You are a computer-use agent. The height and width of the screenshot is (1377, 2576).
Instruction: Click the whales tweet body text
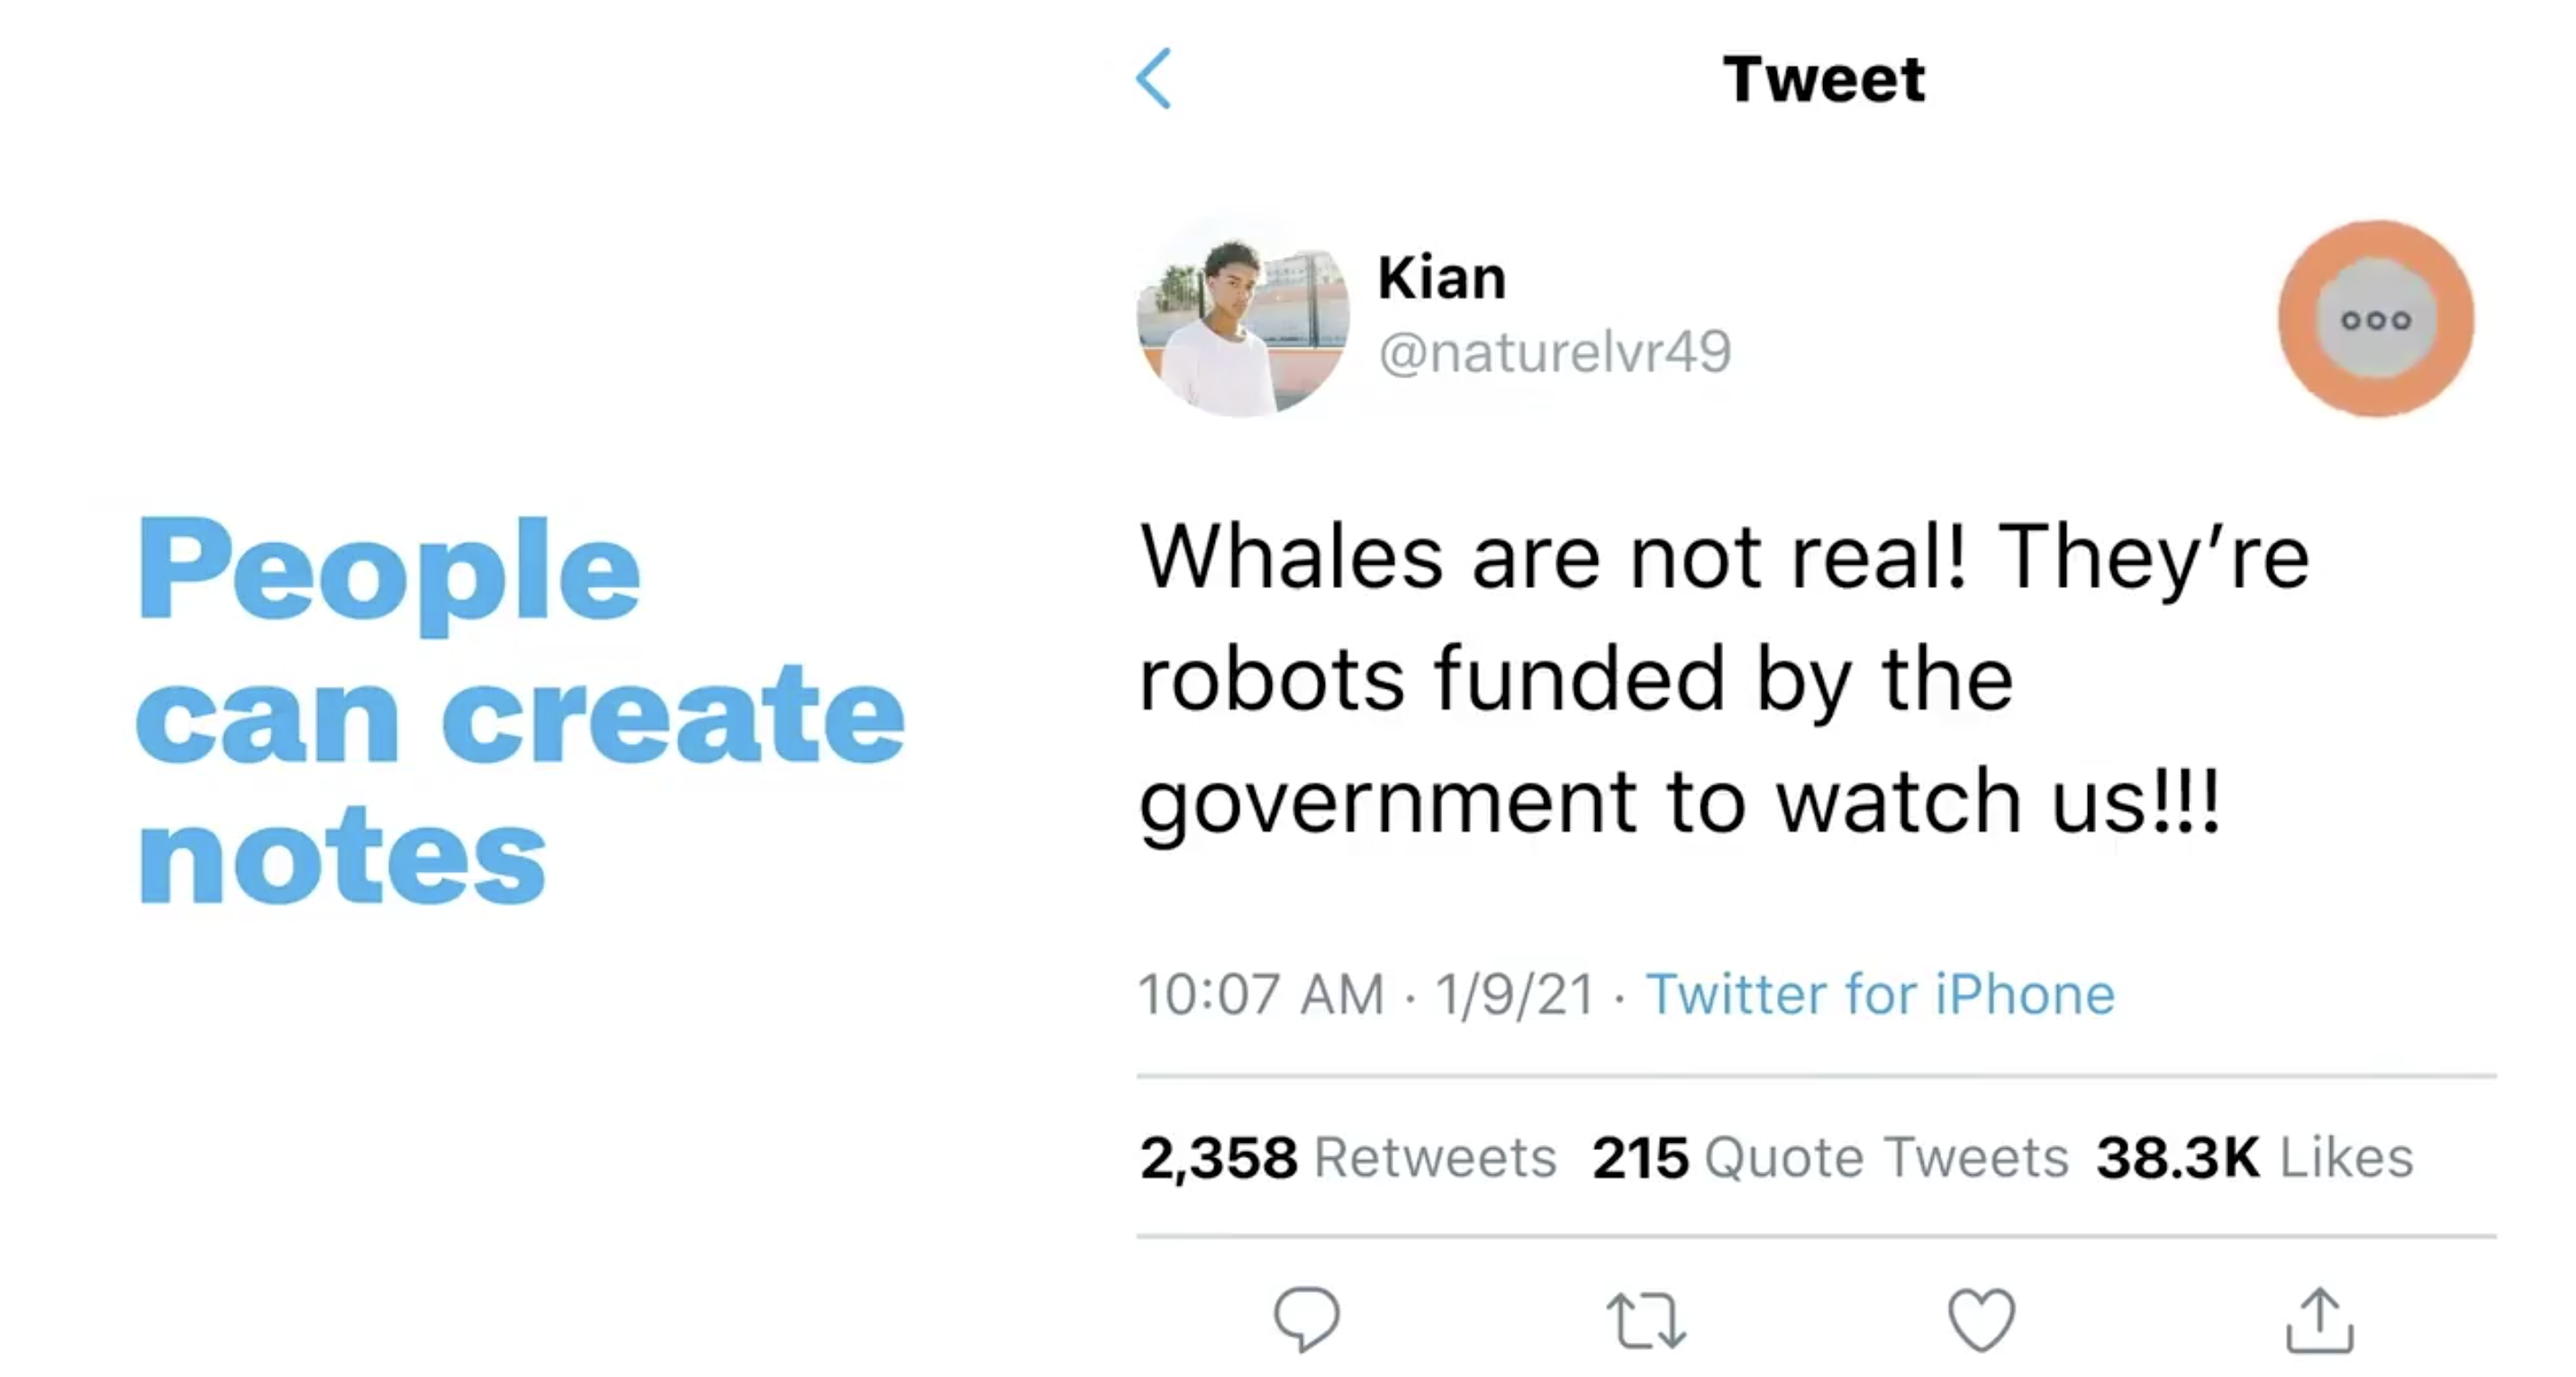click(x=1700, y=680)
